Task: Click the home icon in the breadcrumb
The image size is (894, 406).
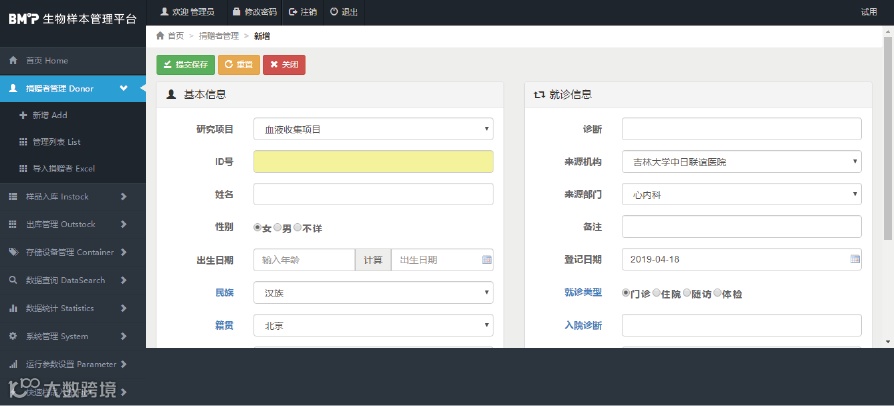Action: [x=160, y=36]
